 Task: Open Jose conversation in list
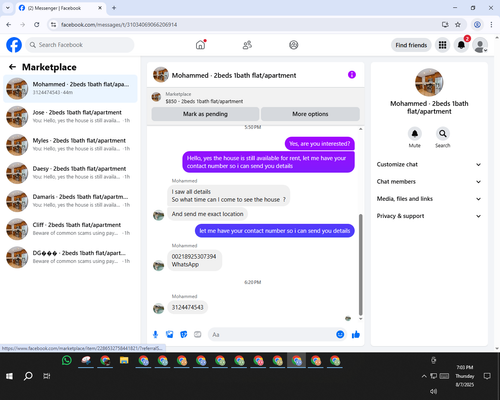pyautogui.click(x=70, y=117)
